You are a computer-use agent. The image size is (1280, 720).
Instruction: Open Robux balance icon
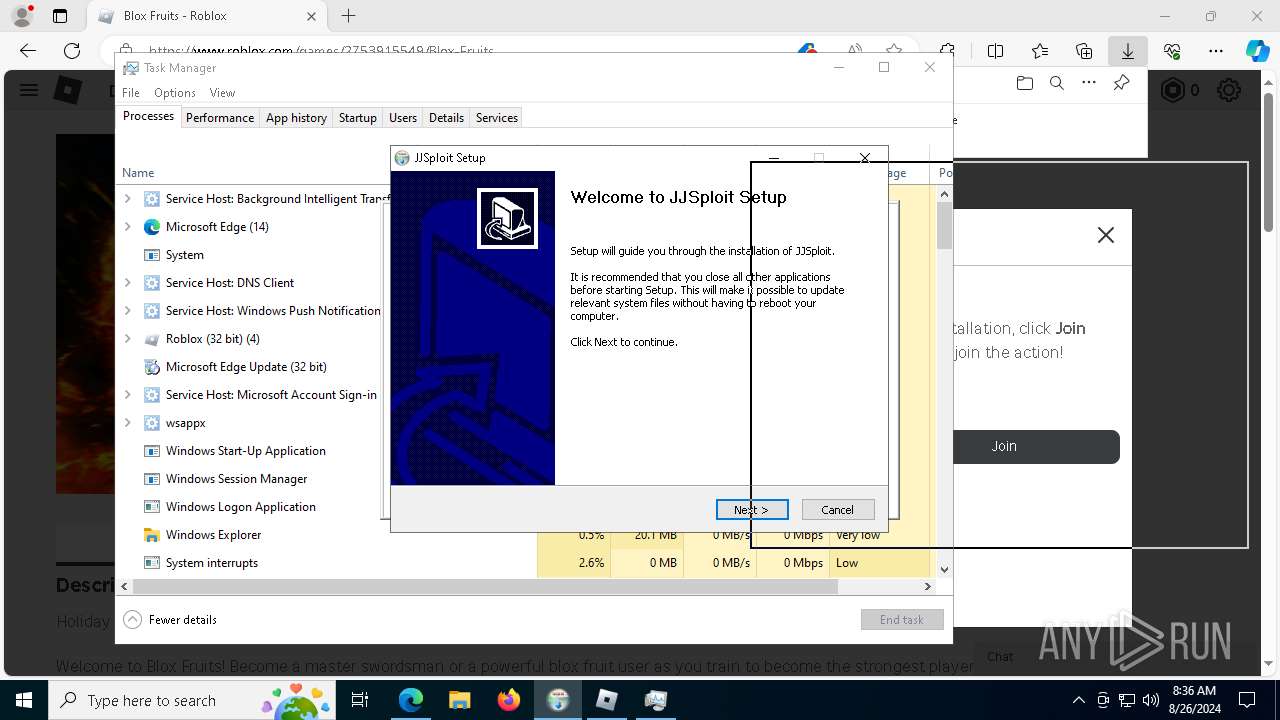[1173, 91]
